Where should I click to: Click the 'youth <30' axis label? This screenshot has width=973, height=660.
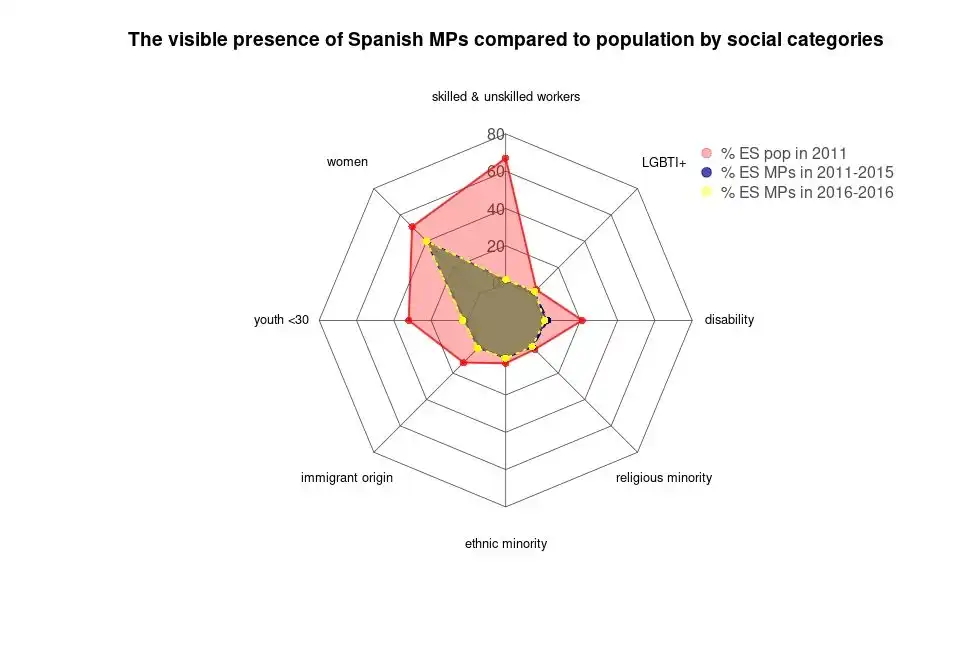click(281, 320)
